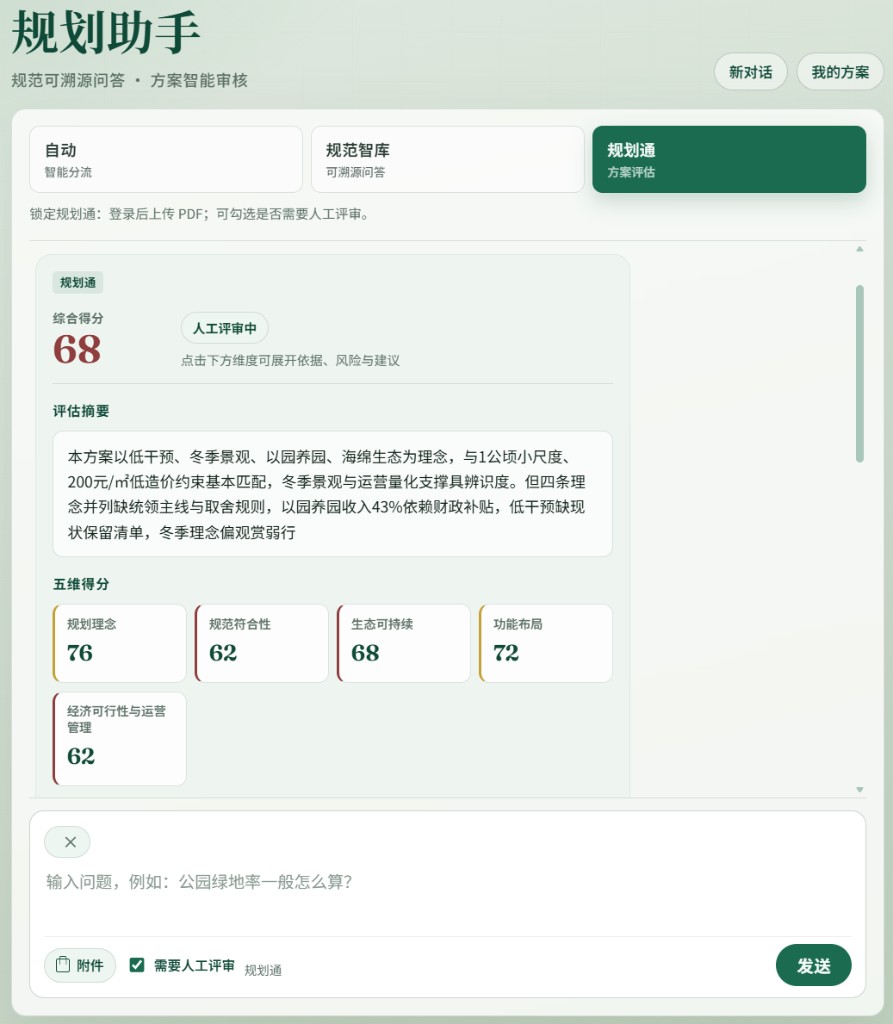Screen dimensions: 893x1024
Task: Expand the 规范符合性 62 score card
Action: pos(261,643)
